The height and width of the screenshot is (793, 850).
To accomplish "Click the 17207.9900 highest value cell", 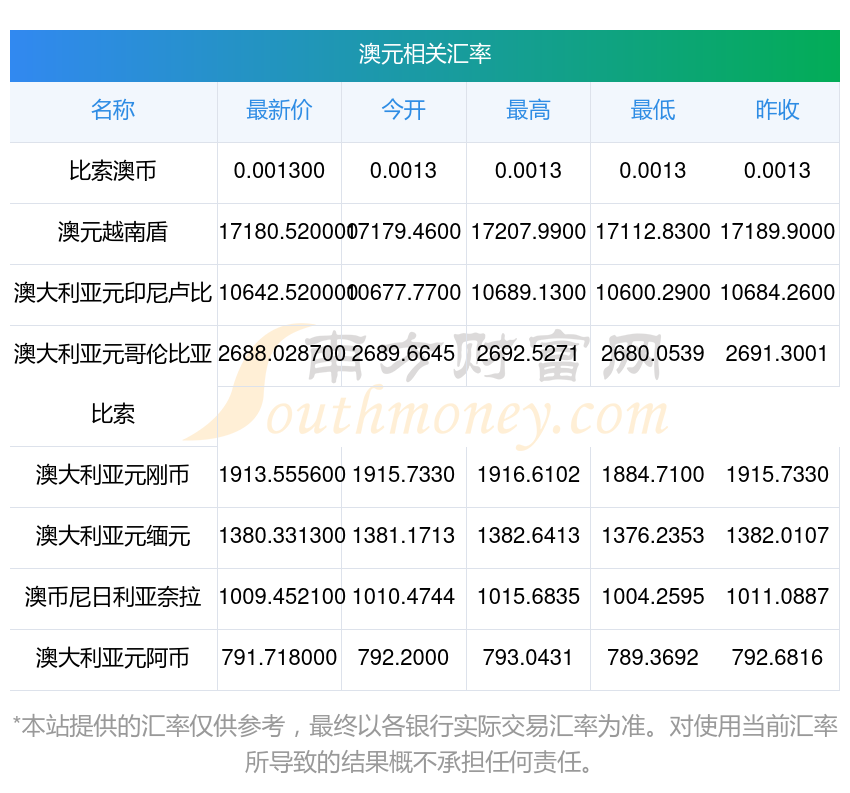I will pyautogui.click(x=528, y=232).
